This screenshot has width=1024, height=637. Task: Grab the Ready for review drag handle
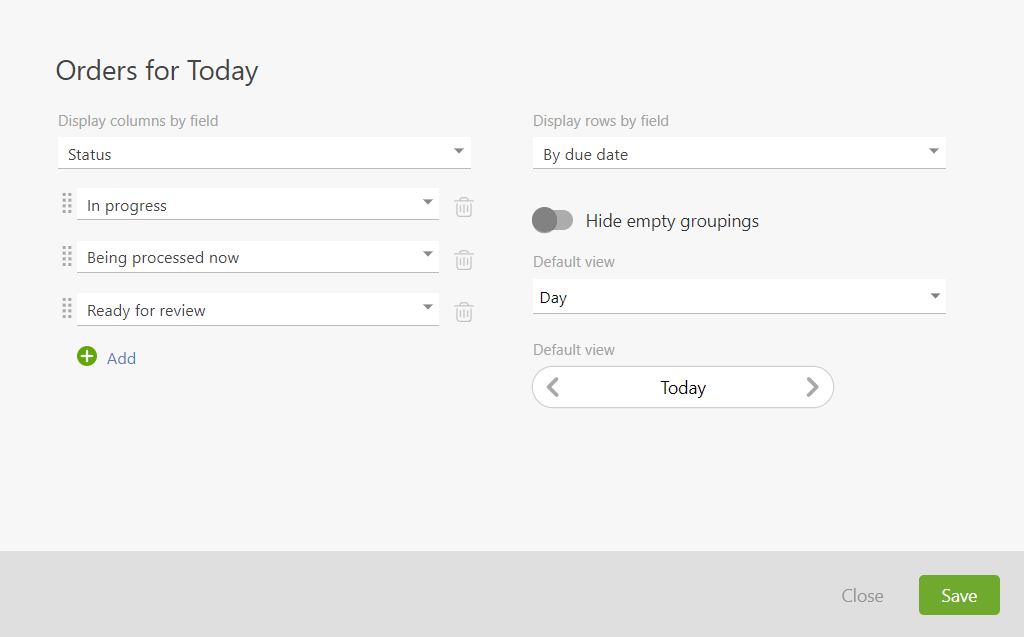click(67, 308)
